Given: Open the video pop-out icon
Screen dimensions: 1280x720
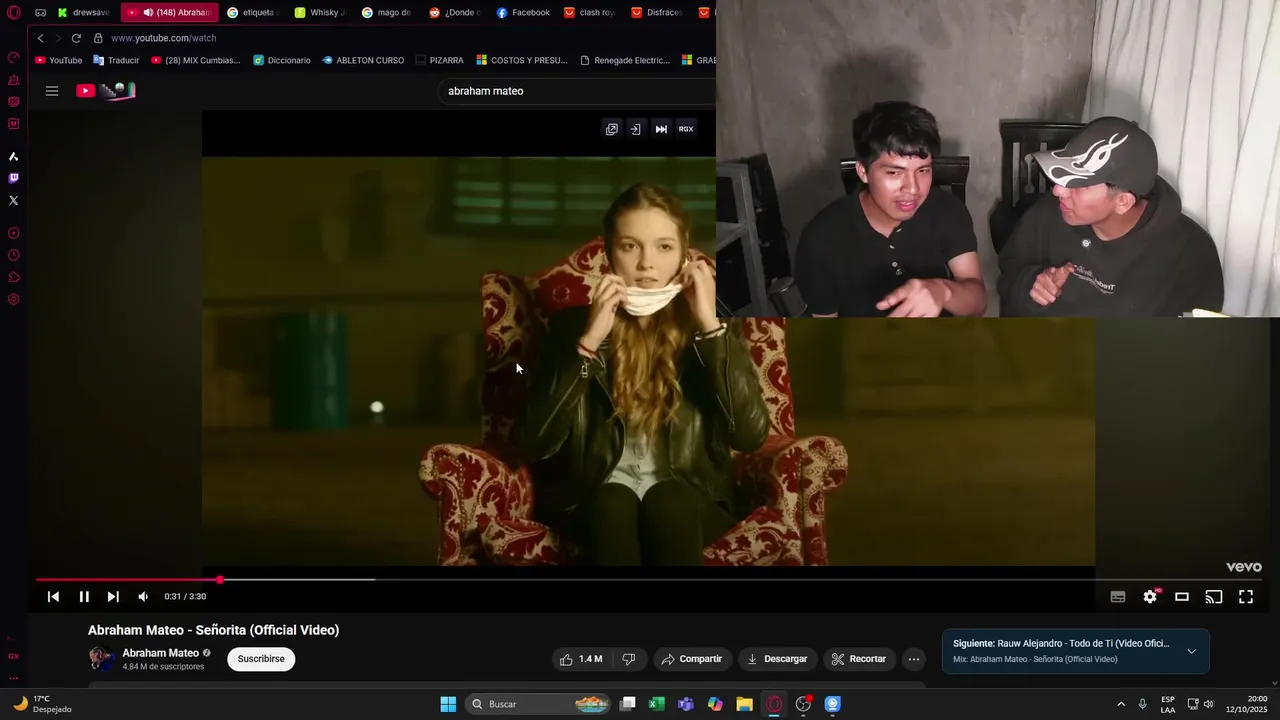Looking at the screenshot, I should [612, 129].
